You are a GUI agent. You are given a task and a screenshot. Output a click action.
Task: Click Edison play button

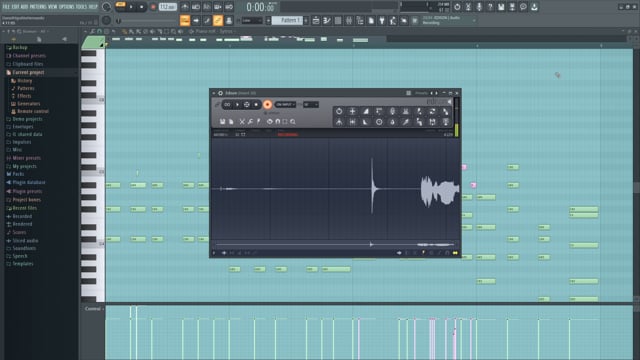(237, 105)
